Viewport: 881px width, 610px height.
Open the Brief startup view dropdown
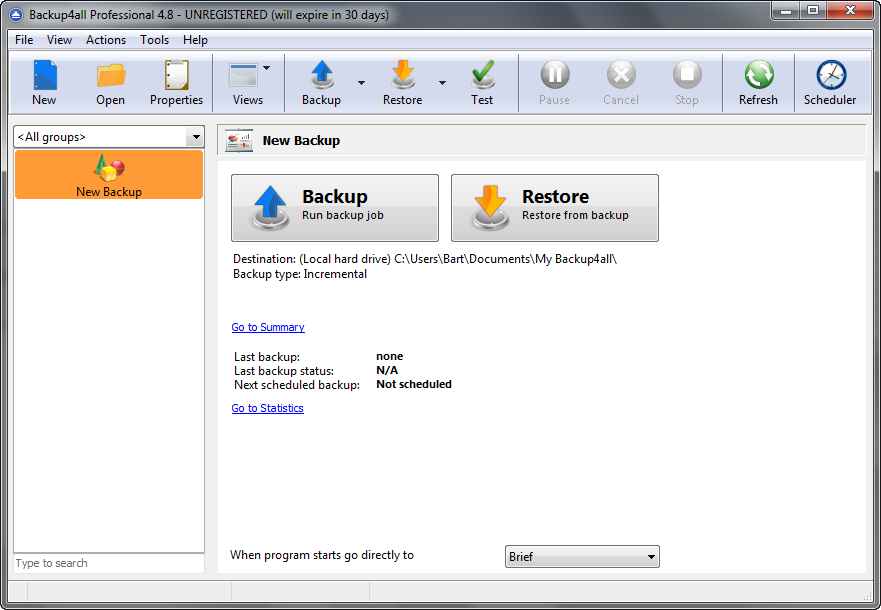click(x=582, y=557)
